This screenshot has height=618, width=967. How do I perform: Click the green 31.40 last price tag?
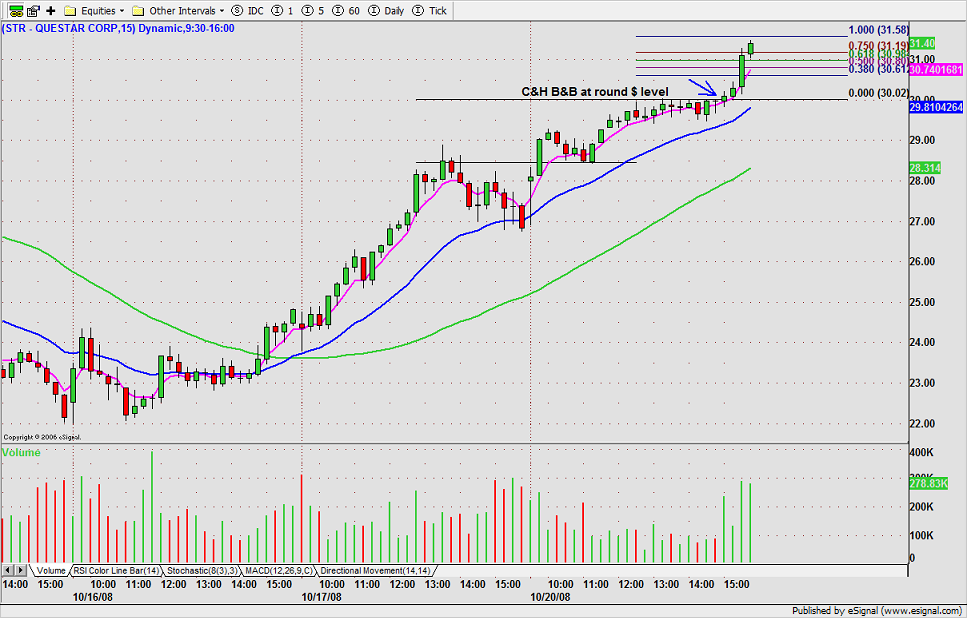click(x=922, y=43)
